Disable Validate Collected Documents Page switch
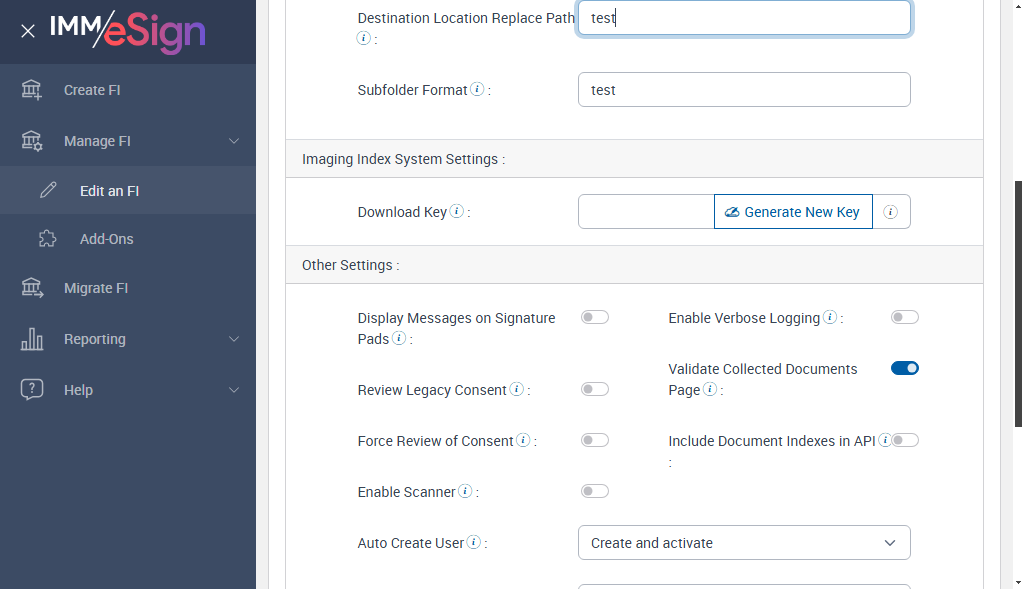This screenshot has height=589, width=1024. (904, 368)
